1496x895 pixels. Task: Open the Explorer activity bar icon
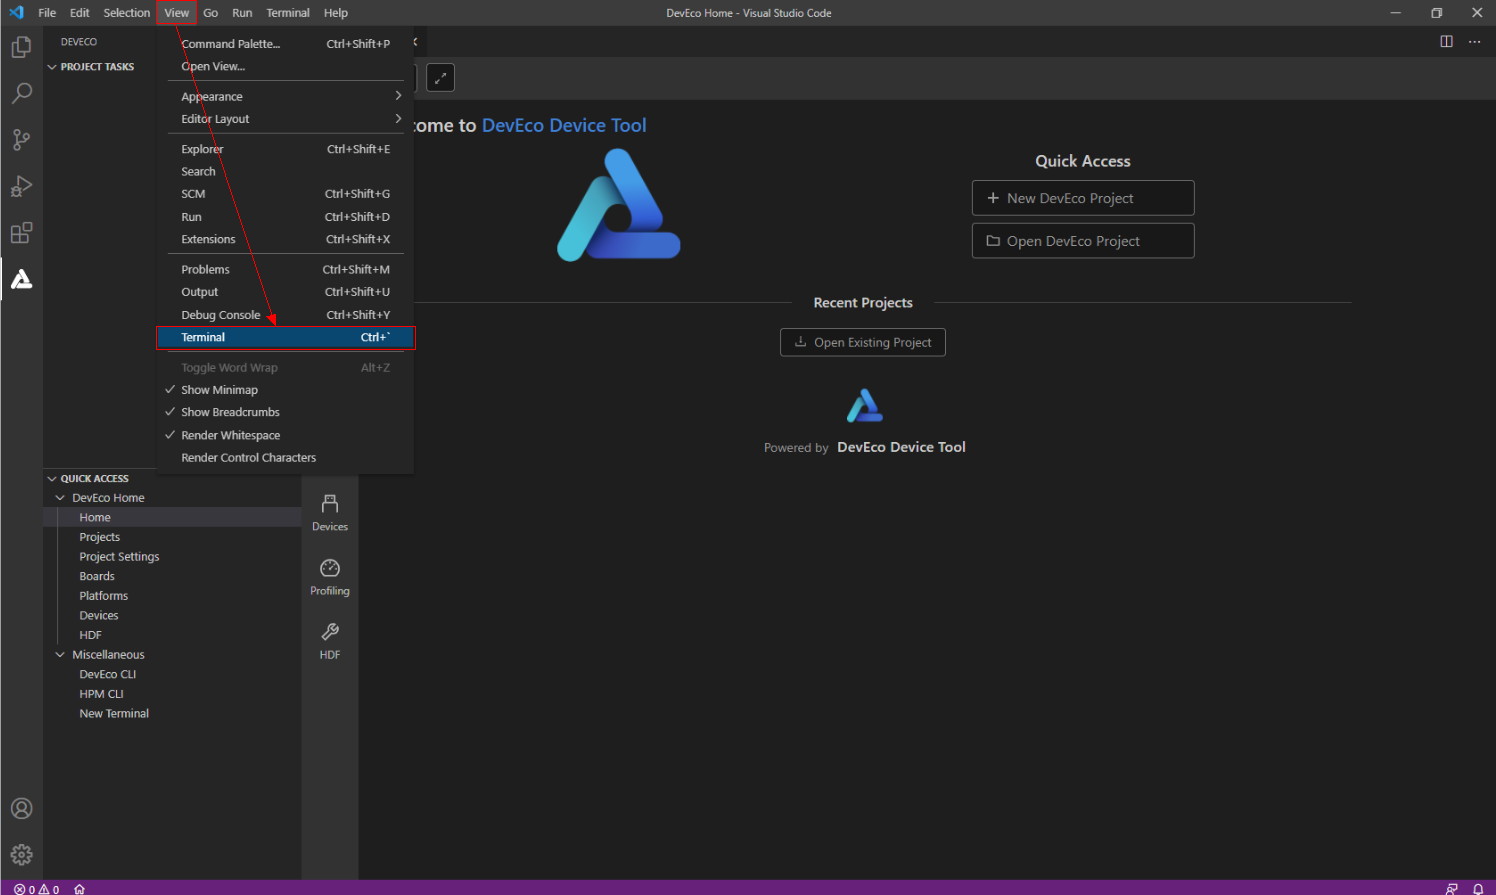pos(21,47)
